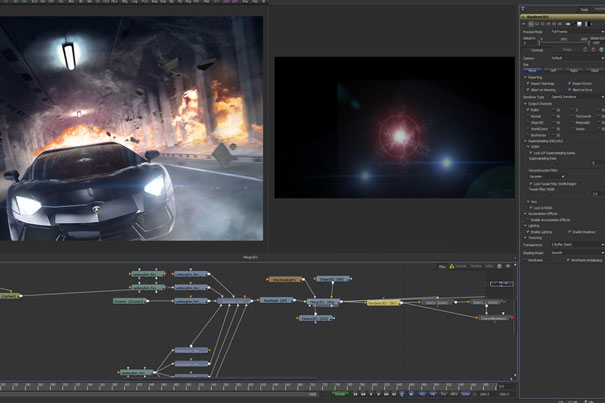This screenshot has width=605, height=403.
Task: Switch to the Image tab
Action: 567,50
